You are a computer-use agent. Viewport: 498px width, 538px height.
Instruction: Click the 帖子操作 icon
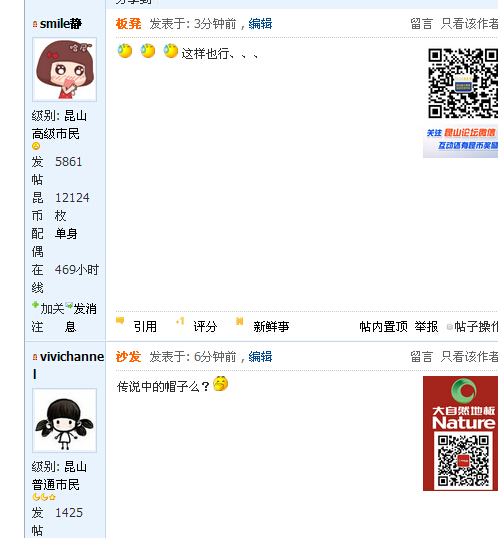pyautogui.click(x=450, y=327)
